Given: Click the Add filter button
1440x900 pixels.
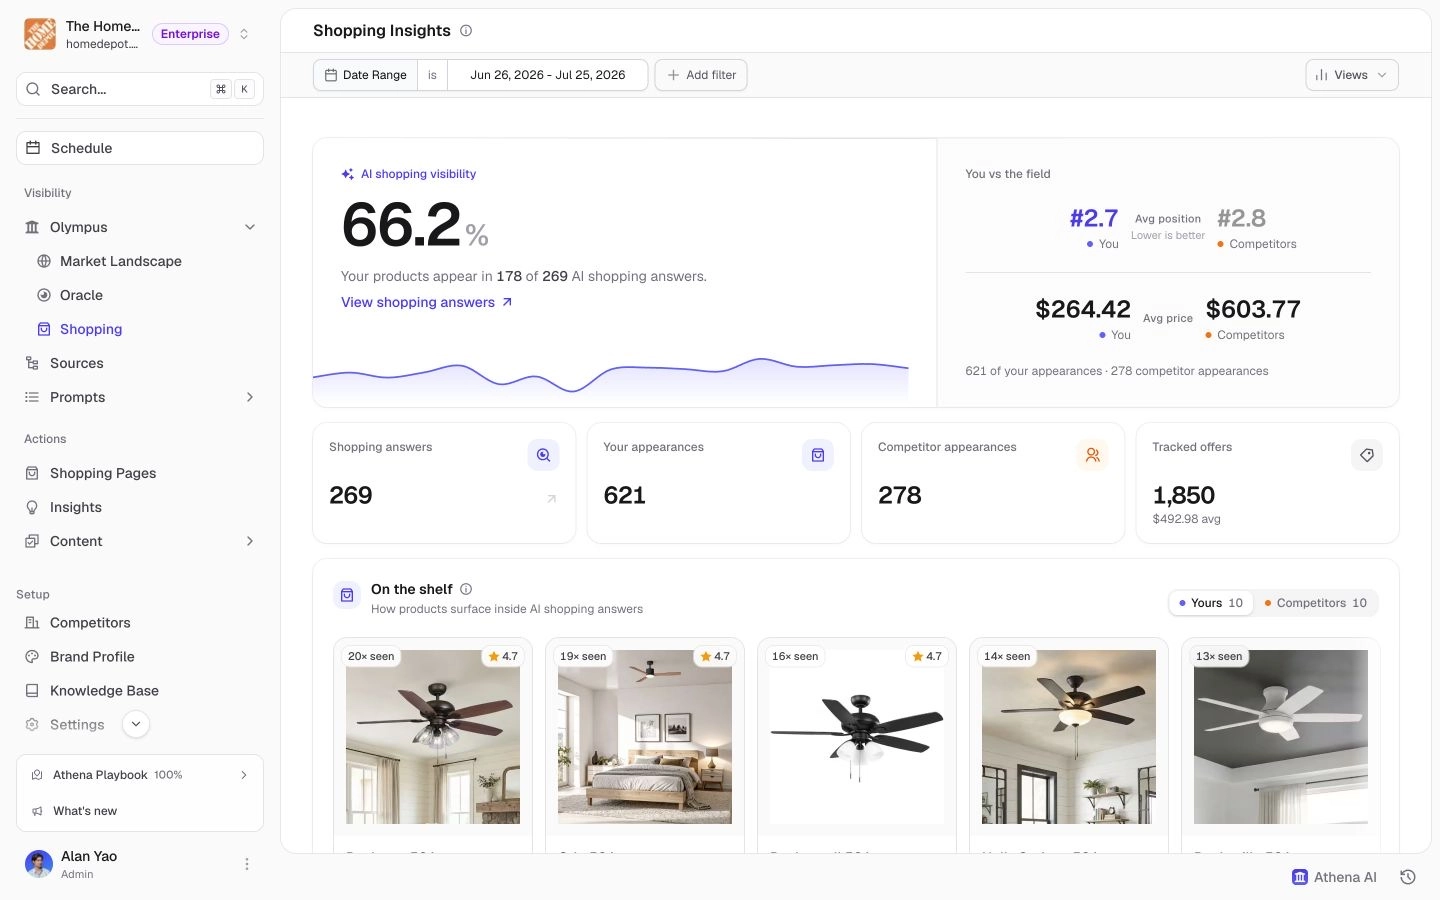Looking at the screenshot, I should point(701,75).
